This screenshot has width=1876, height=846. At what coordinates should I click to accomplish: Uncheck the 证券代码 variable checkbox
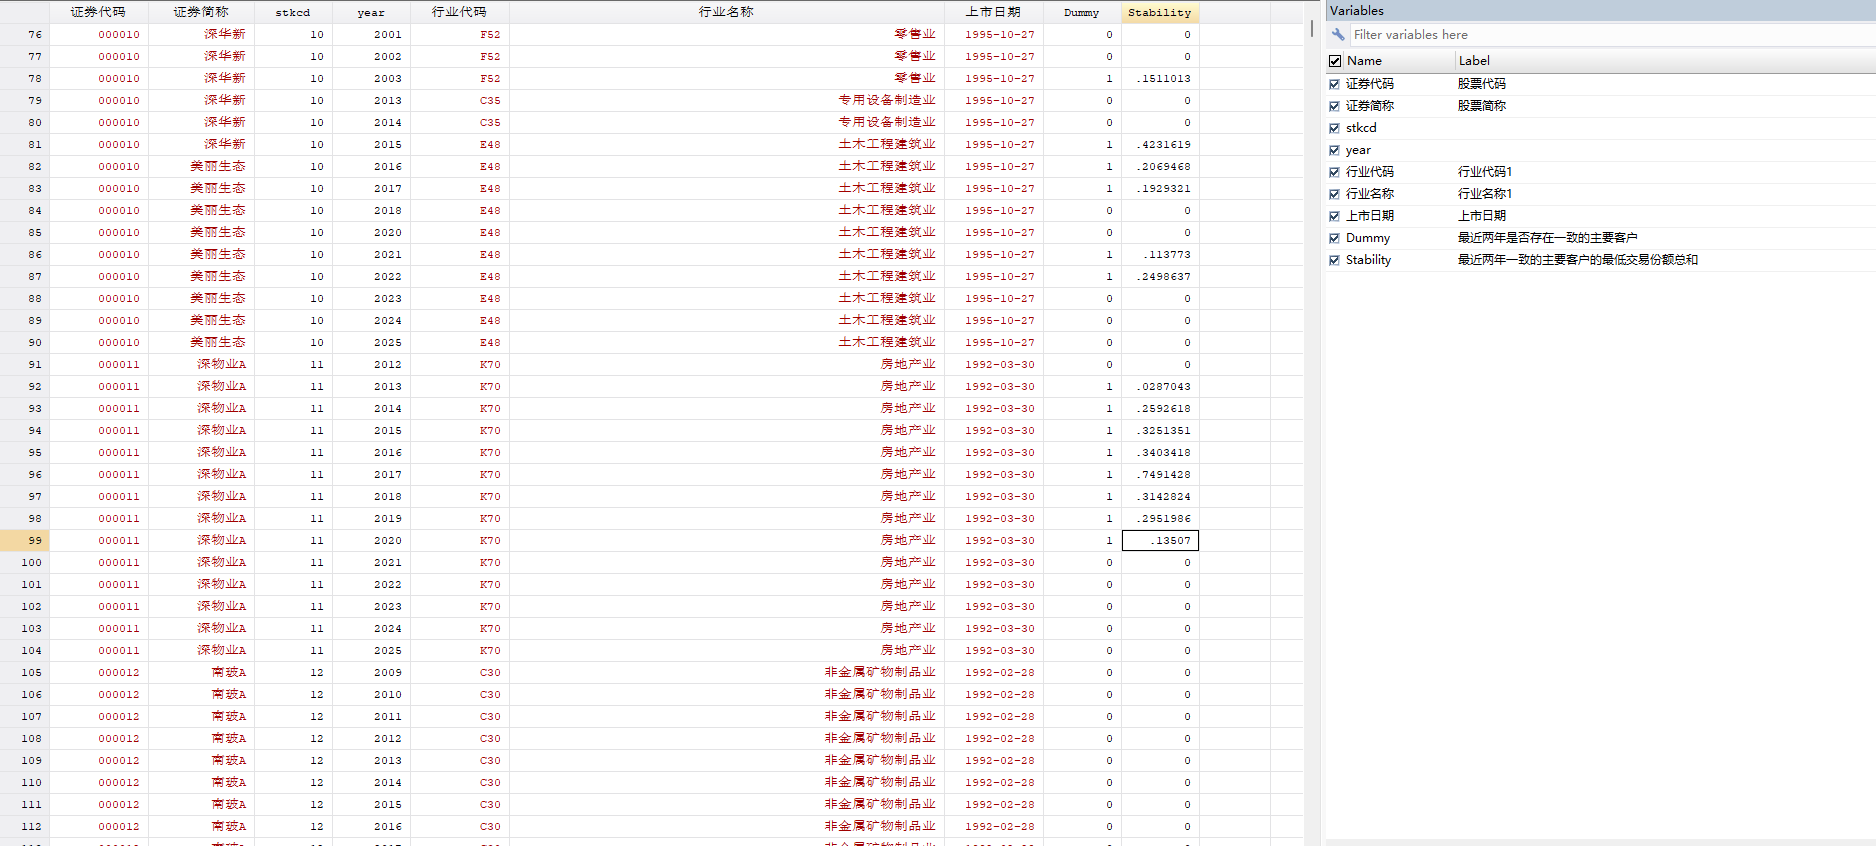[x=1334, y=84]
